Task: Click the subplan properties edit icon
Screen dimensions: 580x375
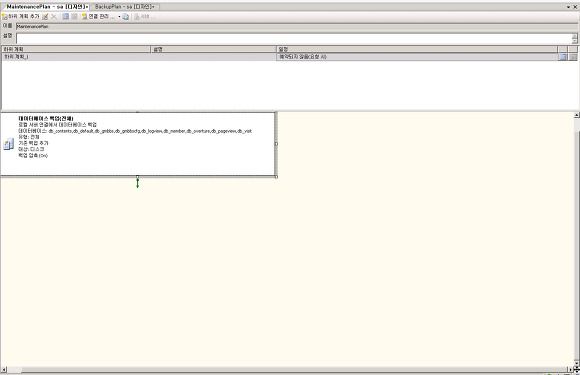Action: pyautogui.click(x=45, y=17)
